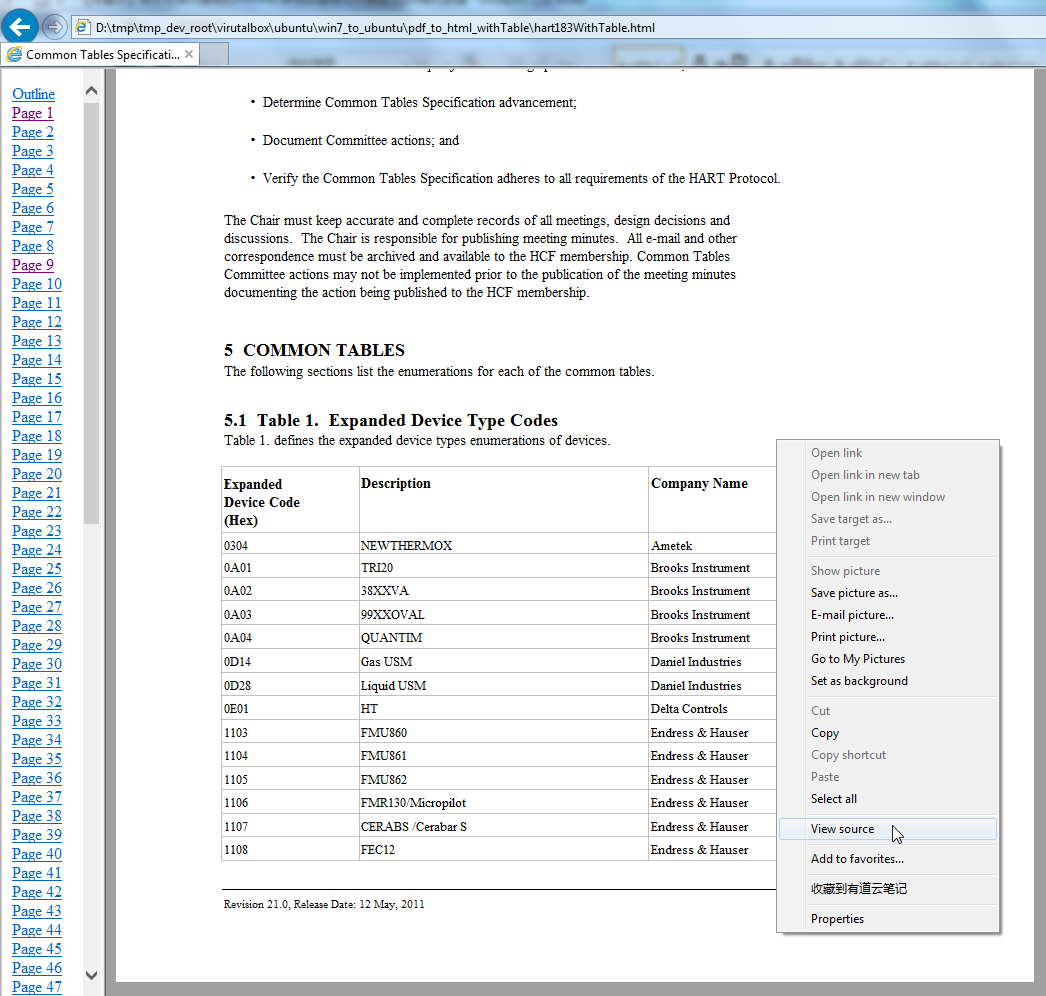Close the Common Tables Specification tab
Viewport: 1046px width, 996px height.
(x=189, y=54)
